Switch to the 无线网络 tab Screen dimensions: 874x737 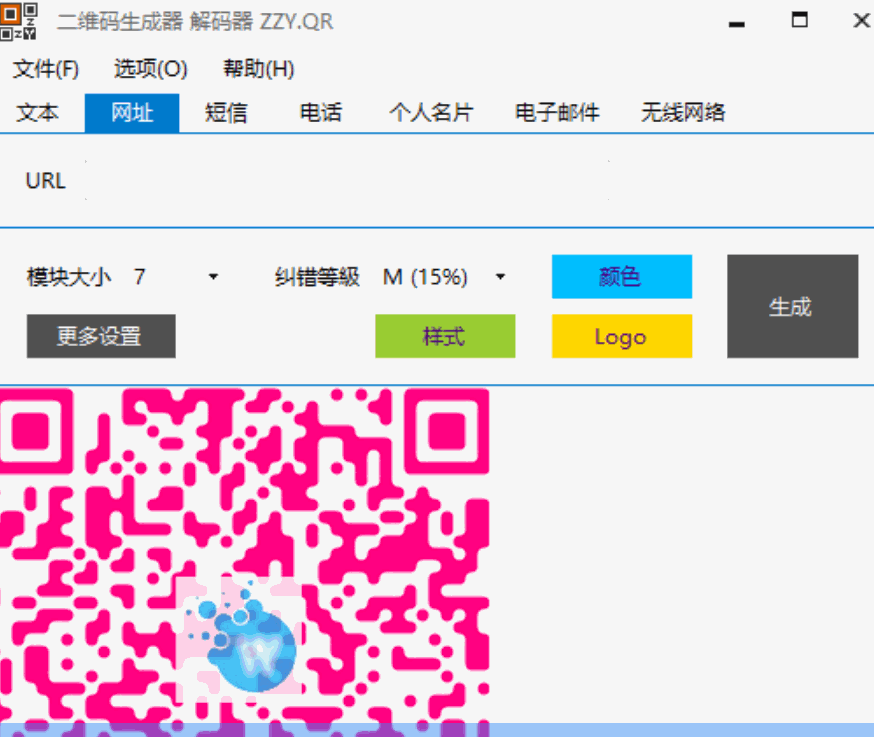pos(683,113)
